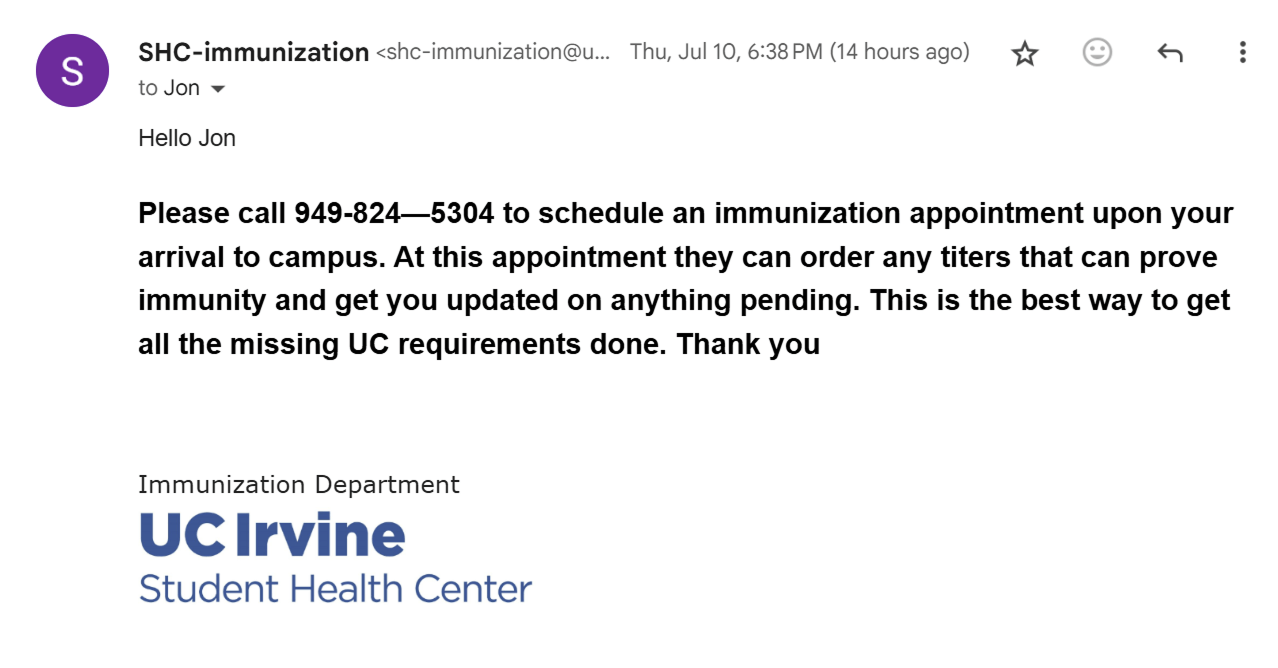Click the "Hello Jon" greeting line
Viewport: 1278px width, 668px height.
(x=187, y=138)
